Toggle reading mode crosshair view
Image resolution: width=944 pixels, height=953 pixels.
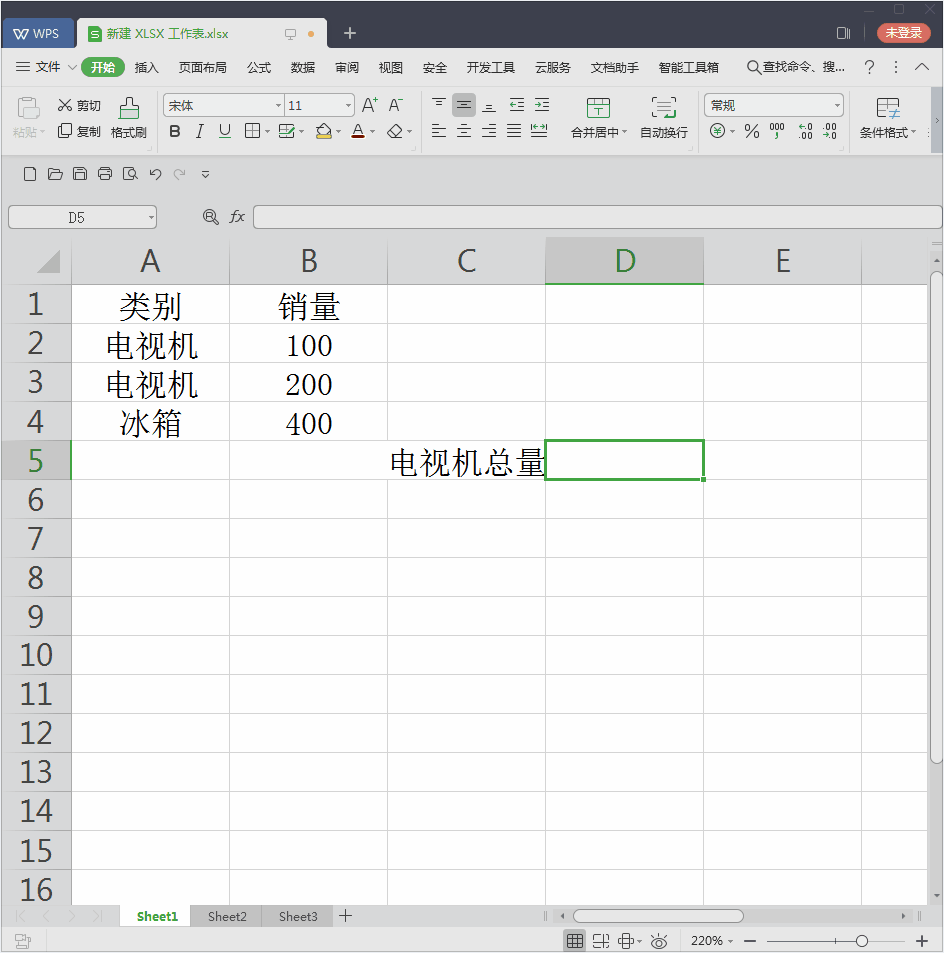point(626,941)
